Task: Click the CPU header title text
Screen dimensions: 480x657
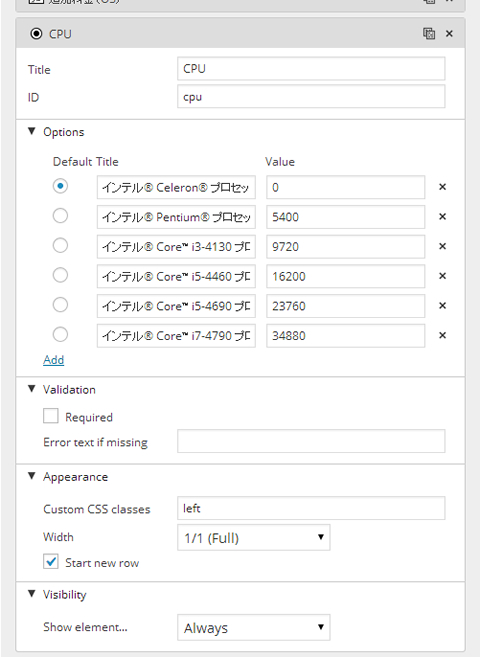Action: pos(60,34)
